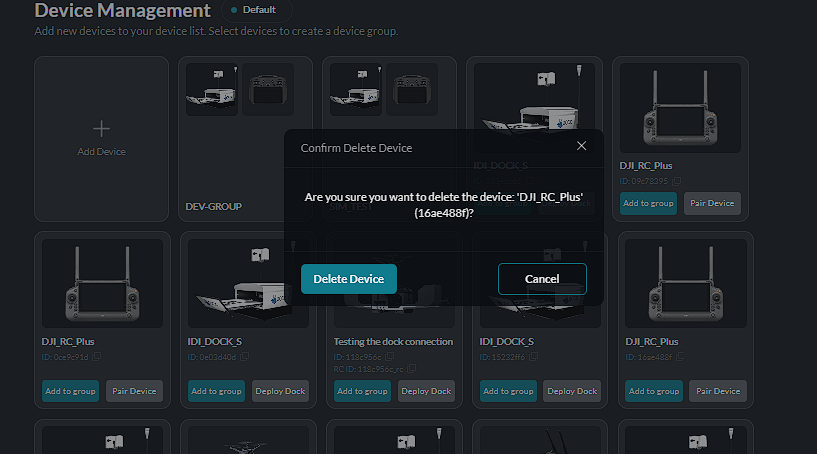Select controller thumbnail in SIM_TEST card
Image resolution: width=817 pixels, height=454 pixels.
pyautogui.click(x=412, y=89)
